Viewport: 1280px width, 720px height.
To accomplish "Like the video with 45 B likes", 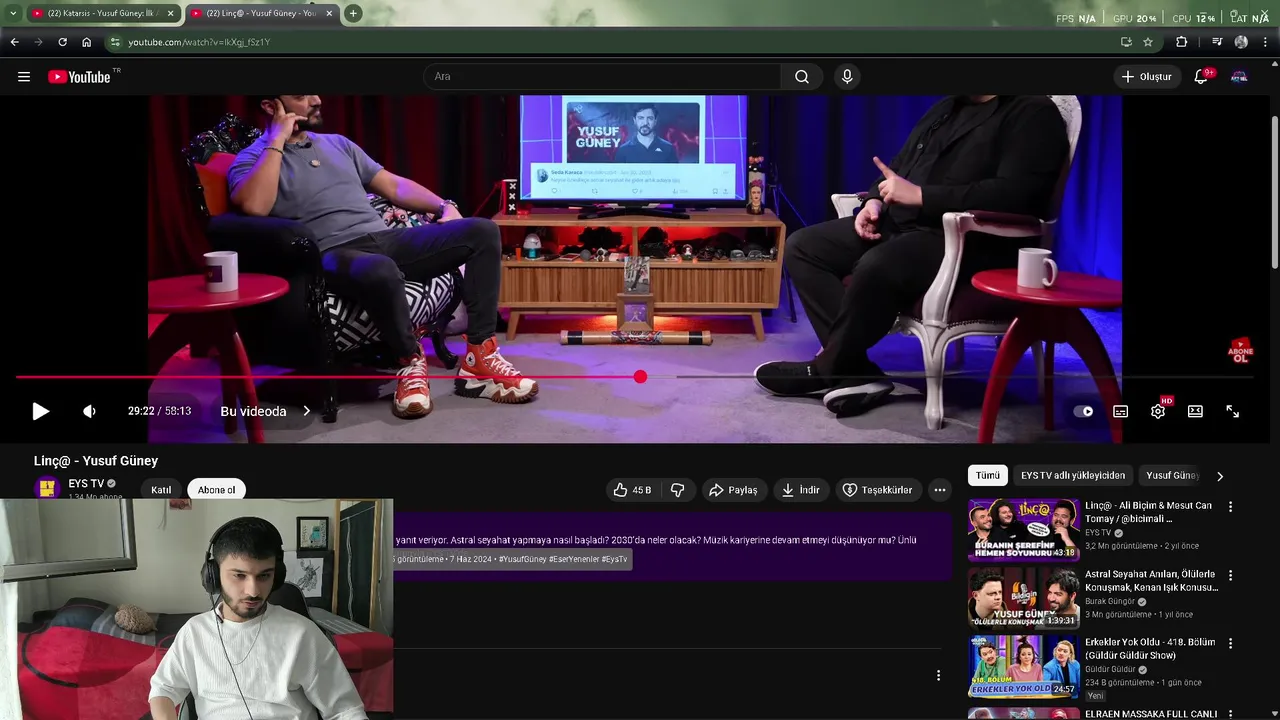I will [x=632, y=490].
